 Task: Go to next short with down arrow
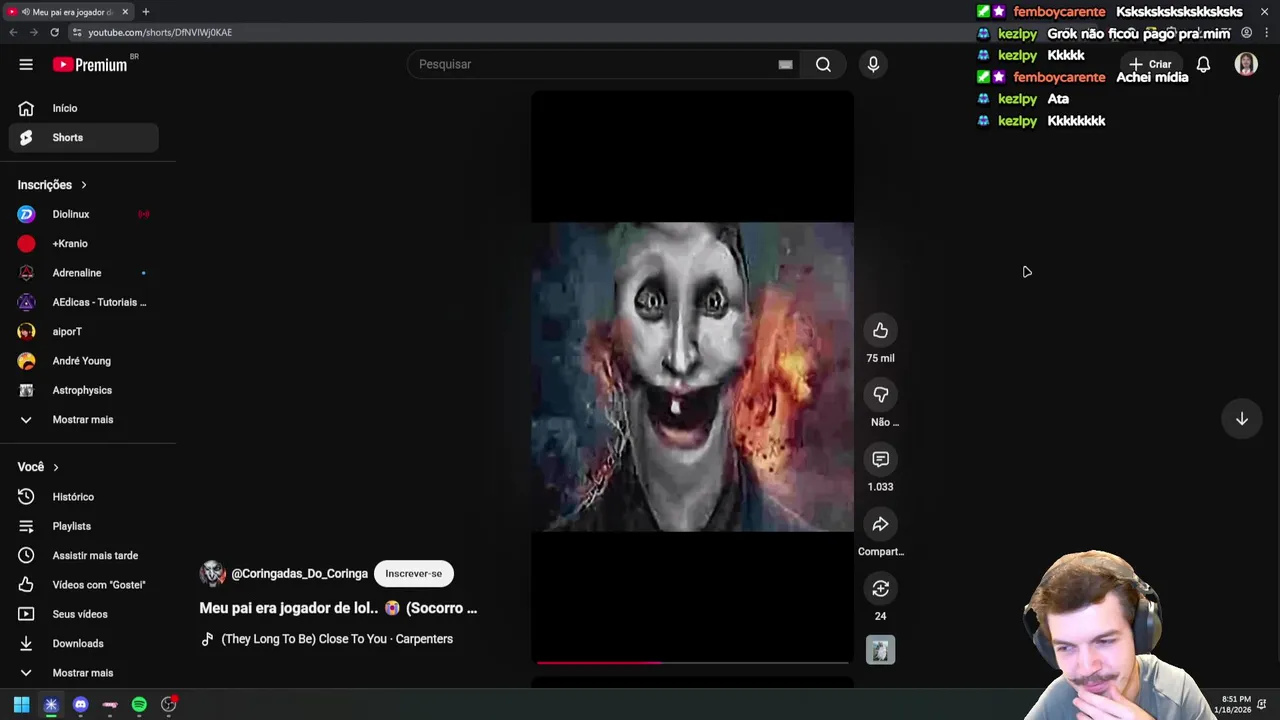click(x=1241, y=419)
